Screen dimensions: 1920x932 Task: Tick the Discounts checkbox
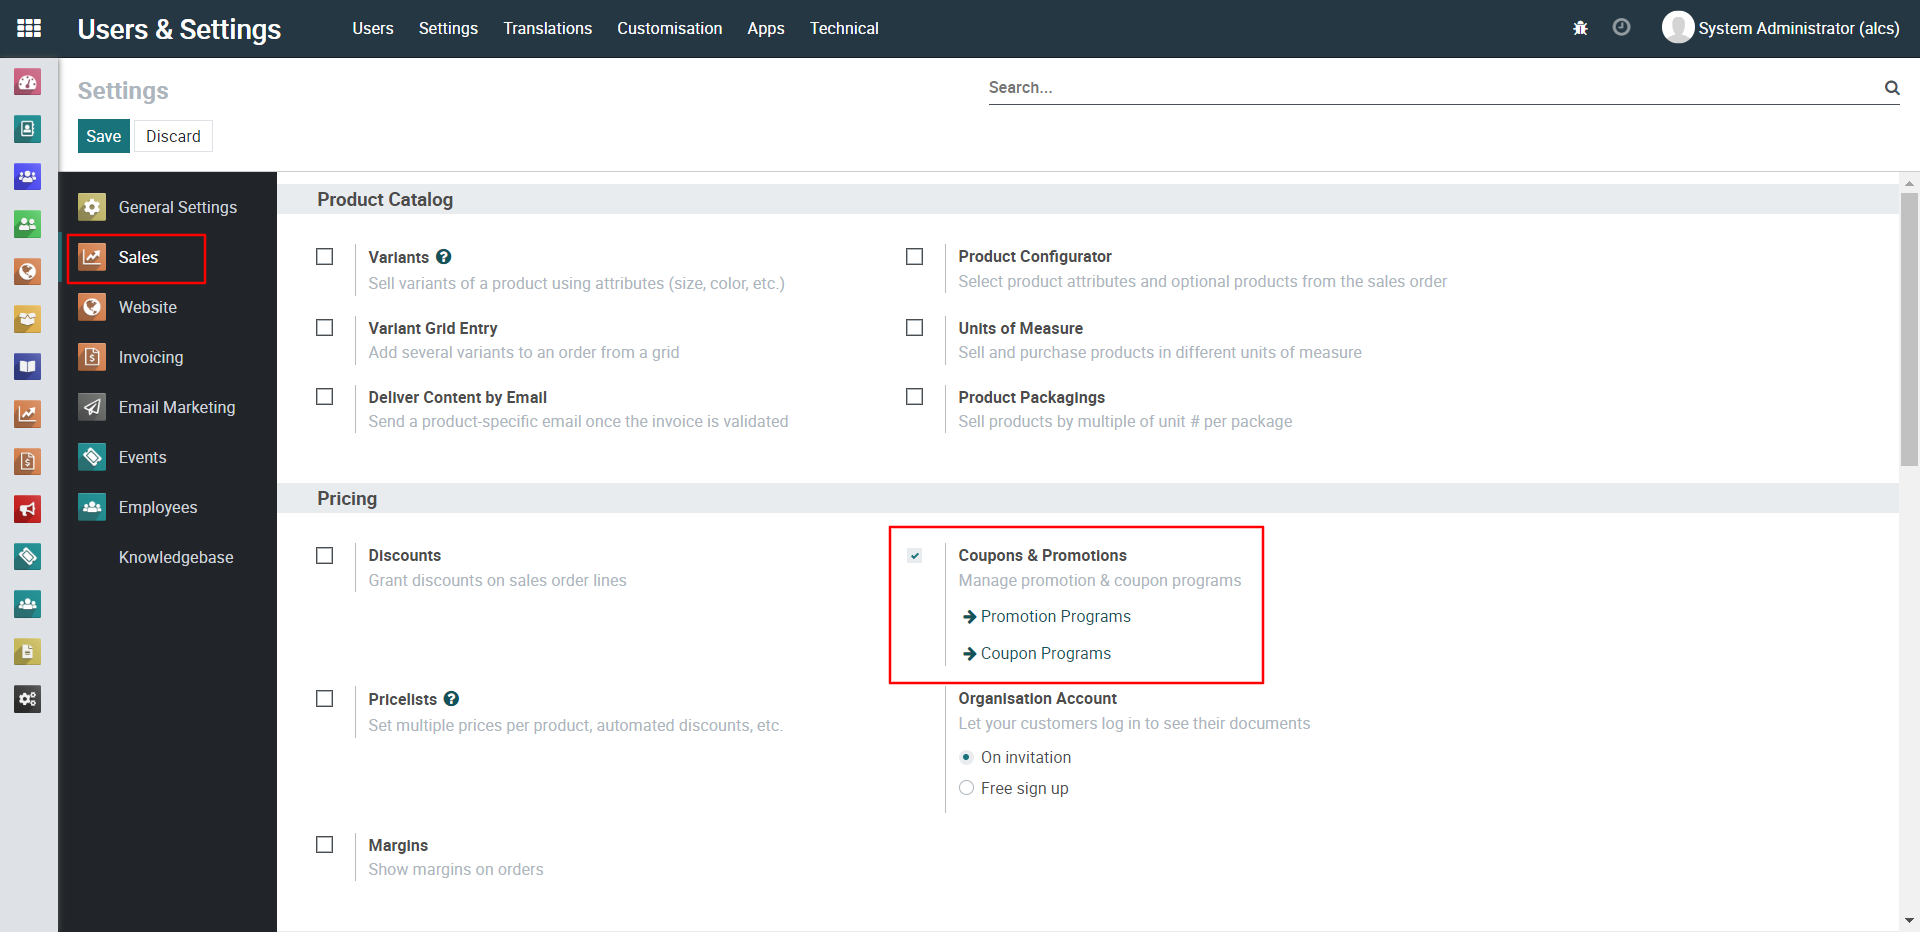tap(325, 556)
